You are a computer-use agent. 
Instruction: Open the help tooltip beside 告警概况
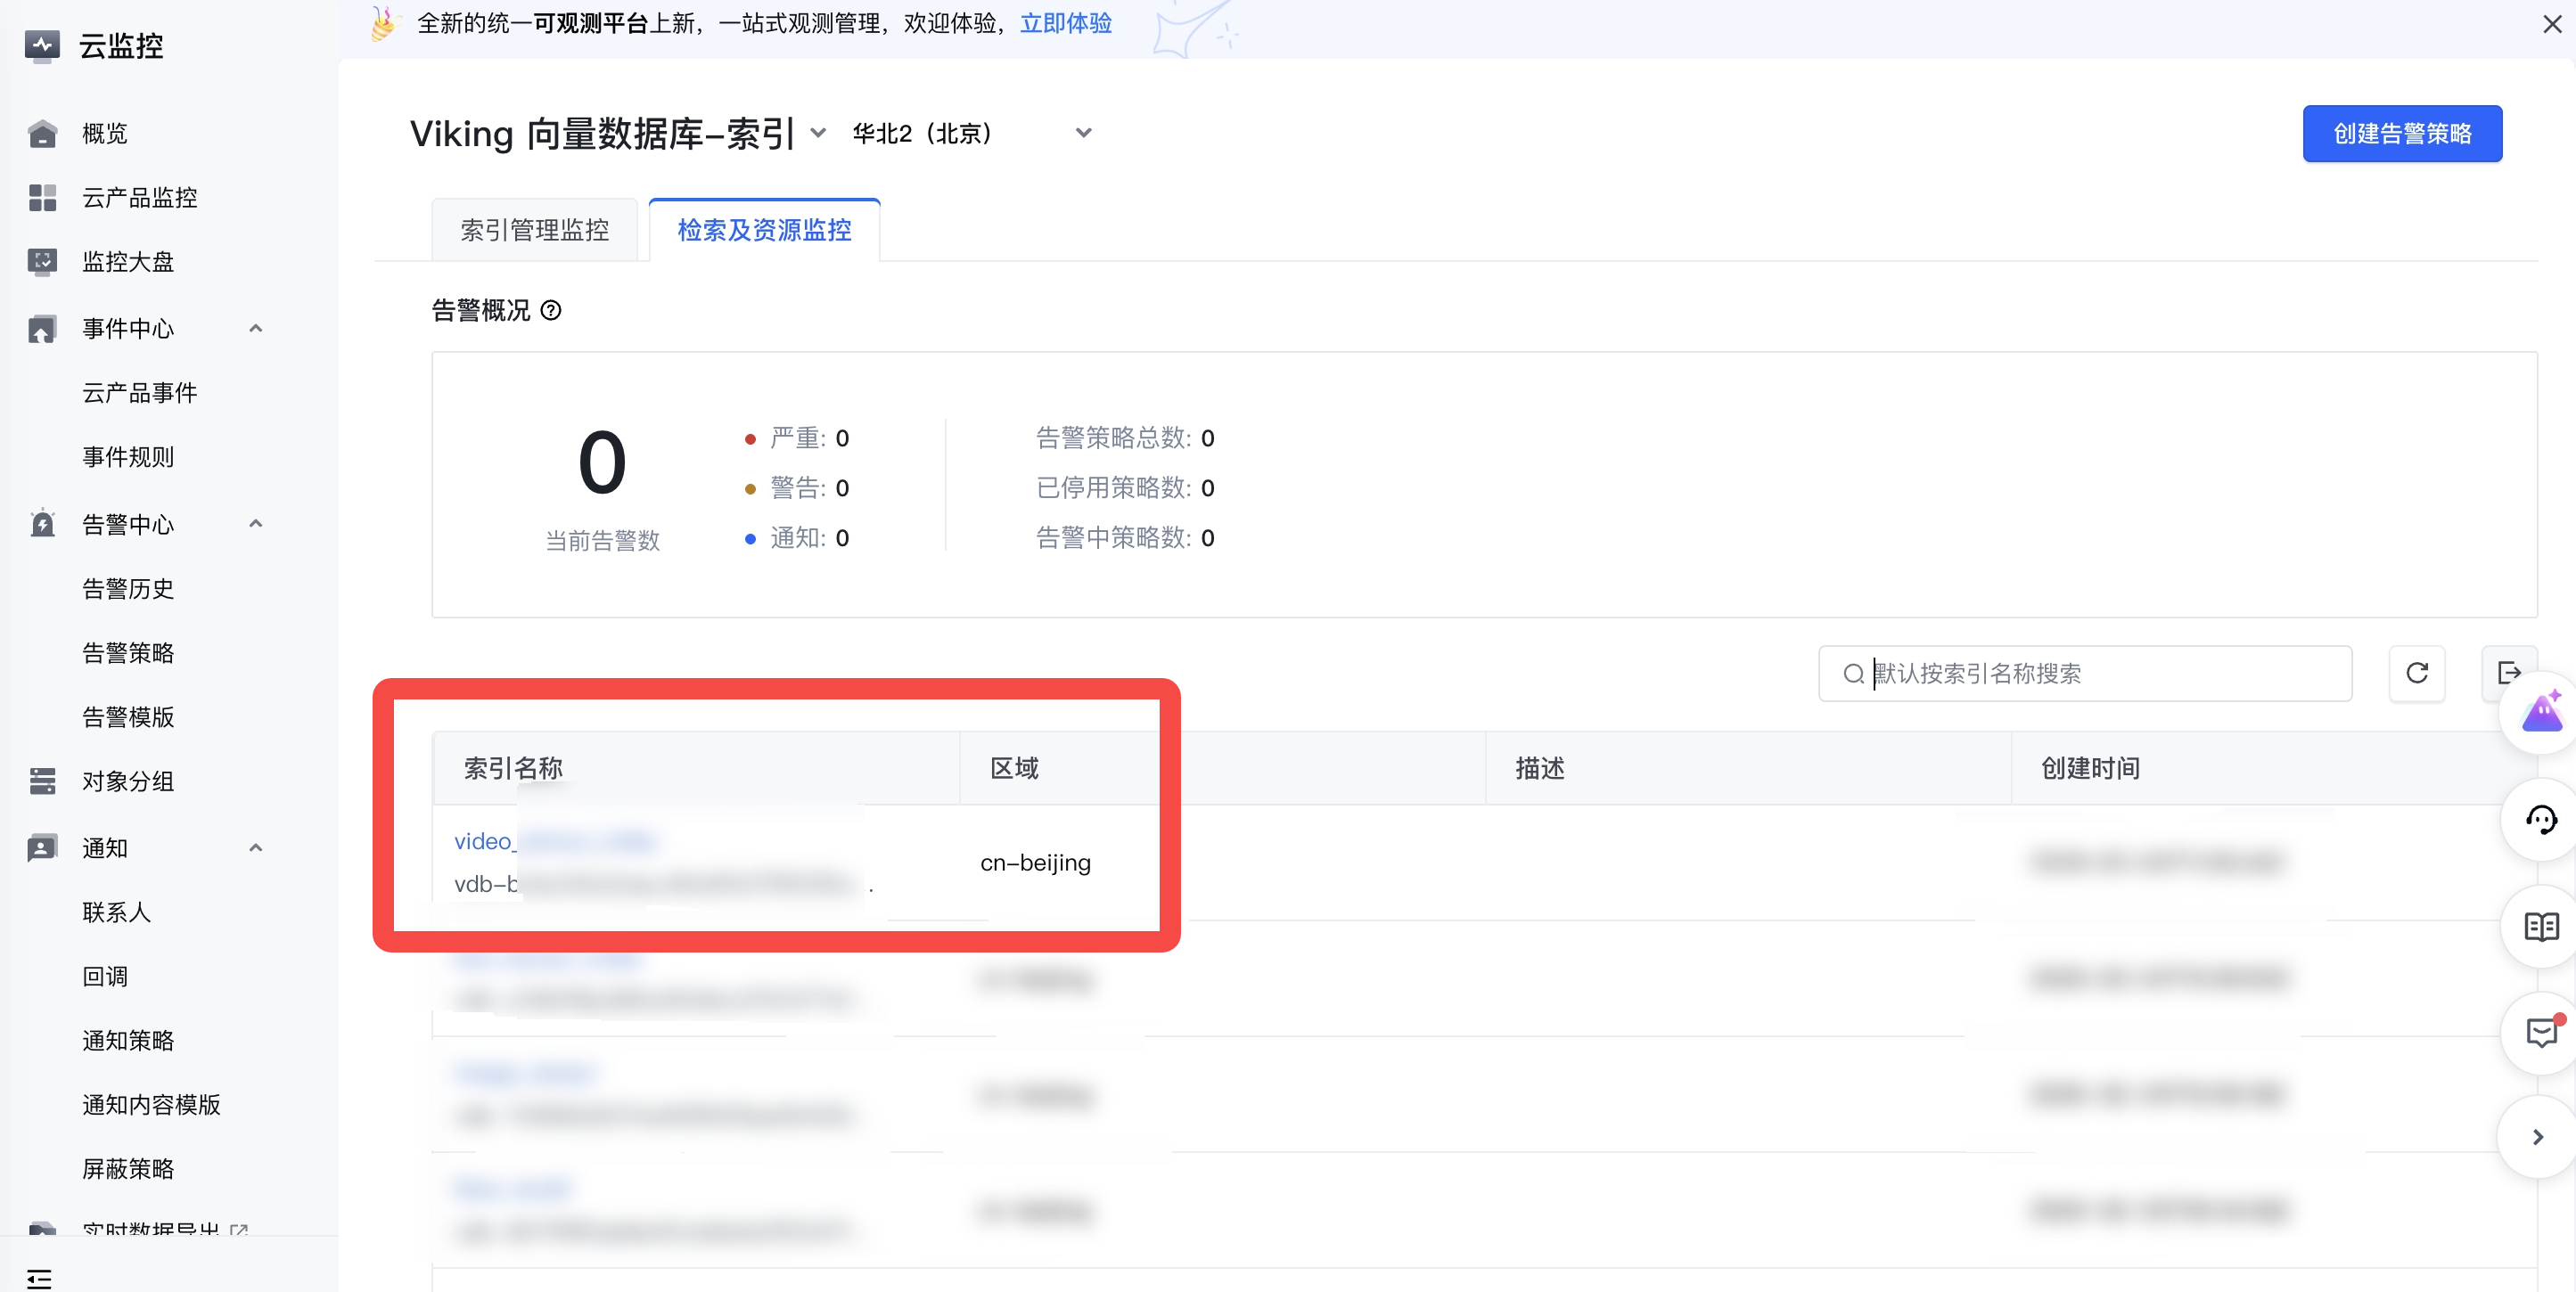click(551, 310)
